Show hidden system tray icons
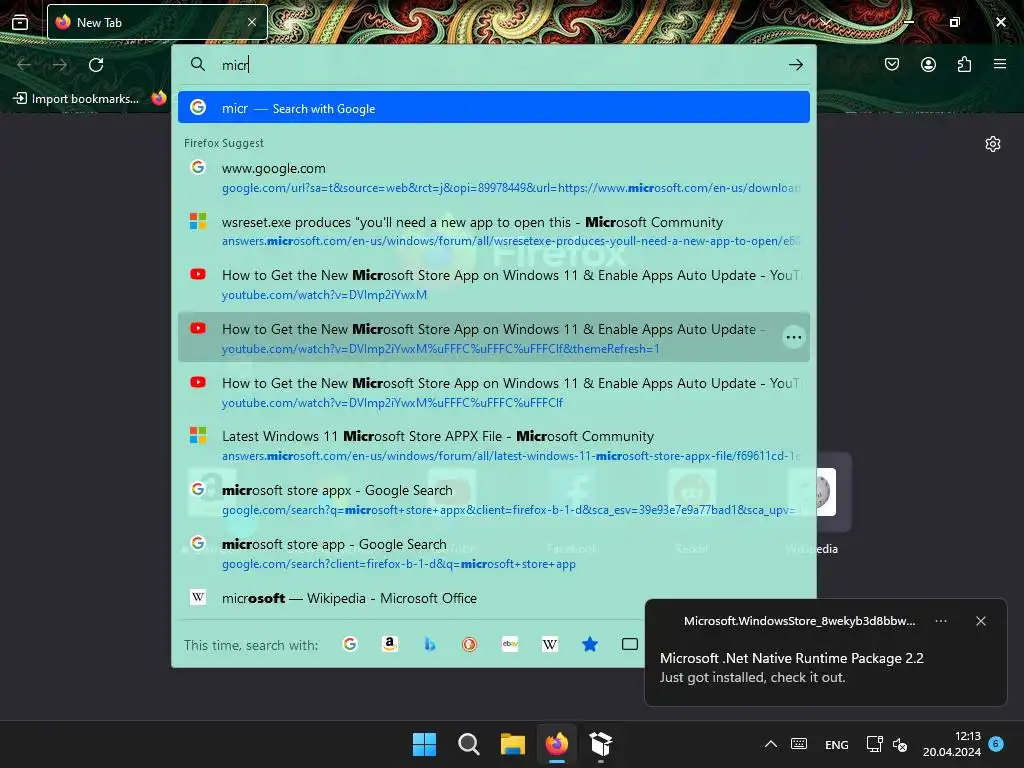Viewport: 1024px width, 768px height. (771, 744)
